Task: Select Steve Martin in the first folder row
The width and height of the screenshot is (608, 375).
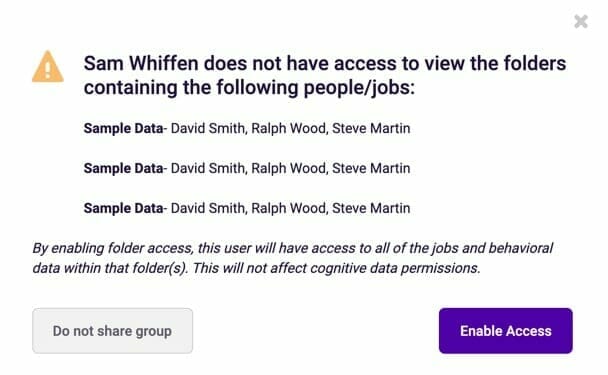Action: tap(371, 128)
